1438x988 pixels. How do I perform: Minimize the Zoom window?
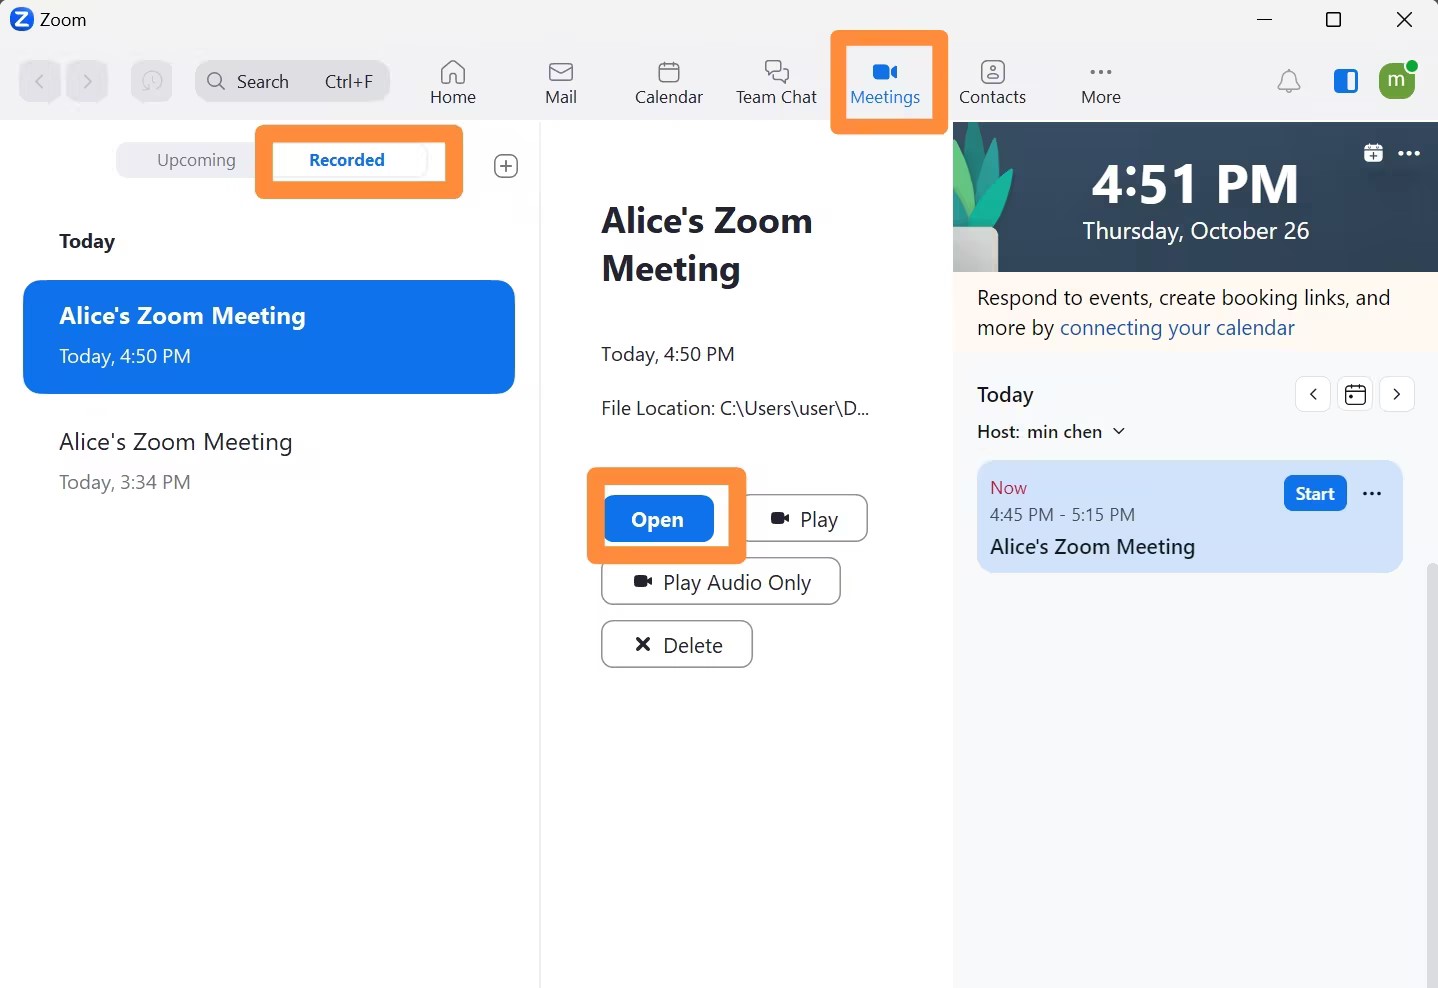click(1265, 20)
